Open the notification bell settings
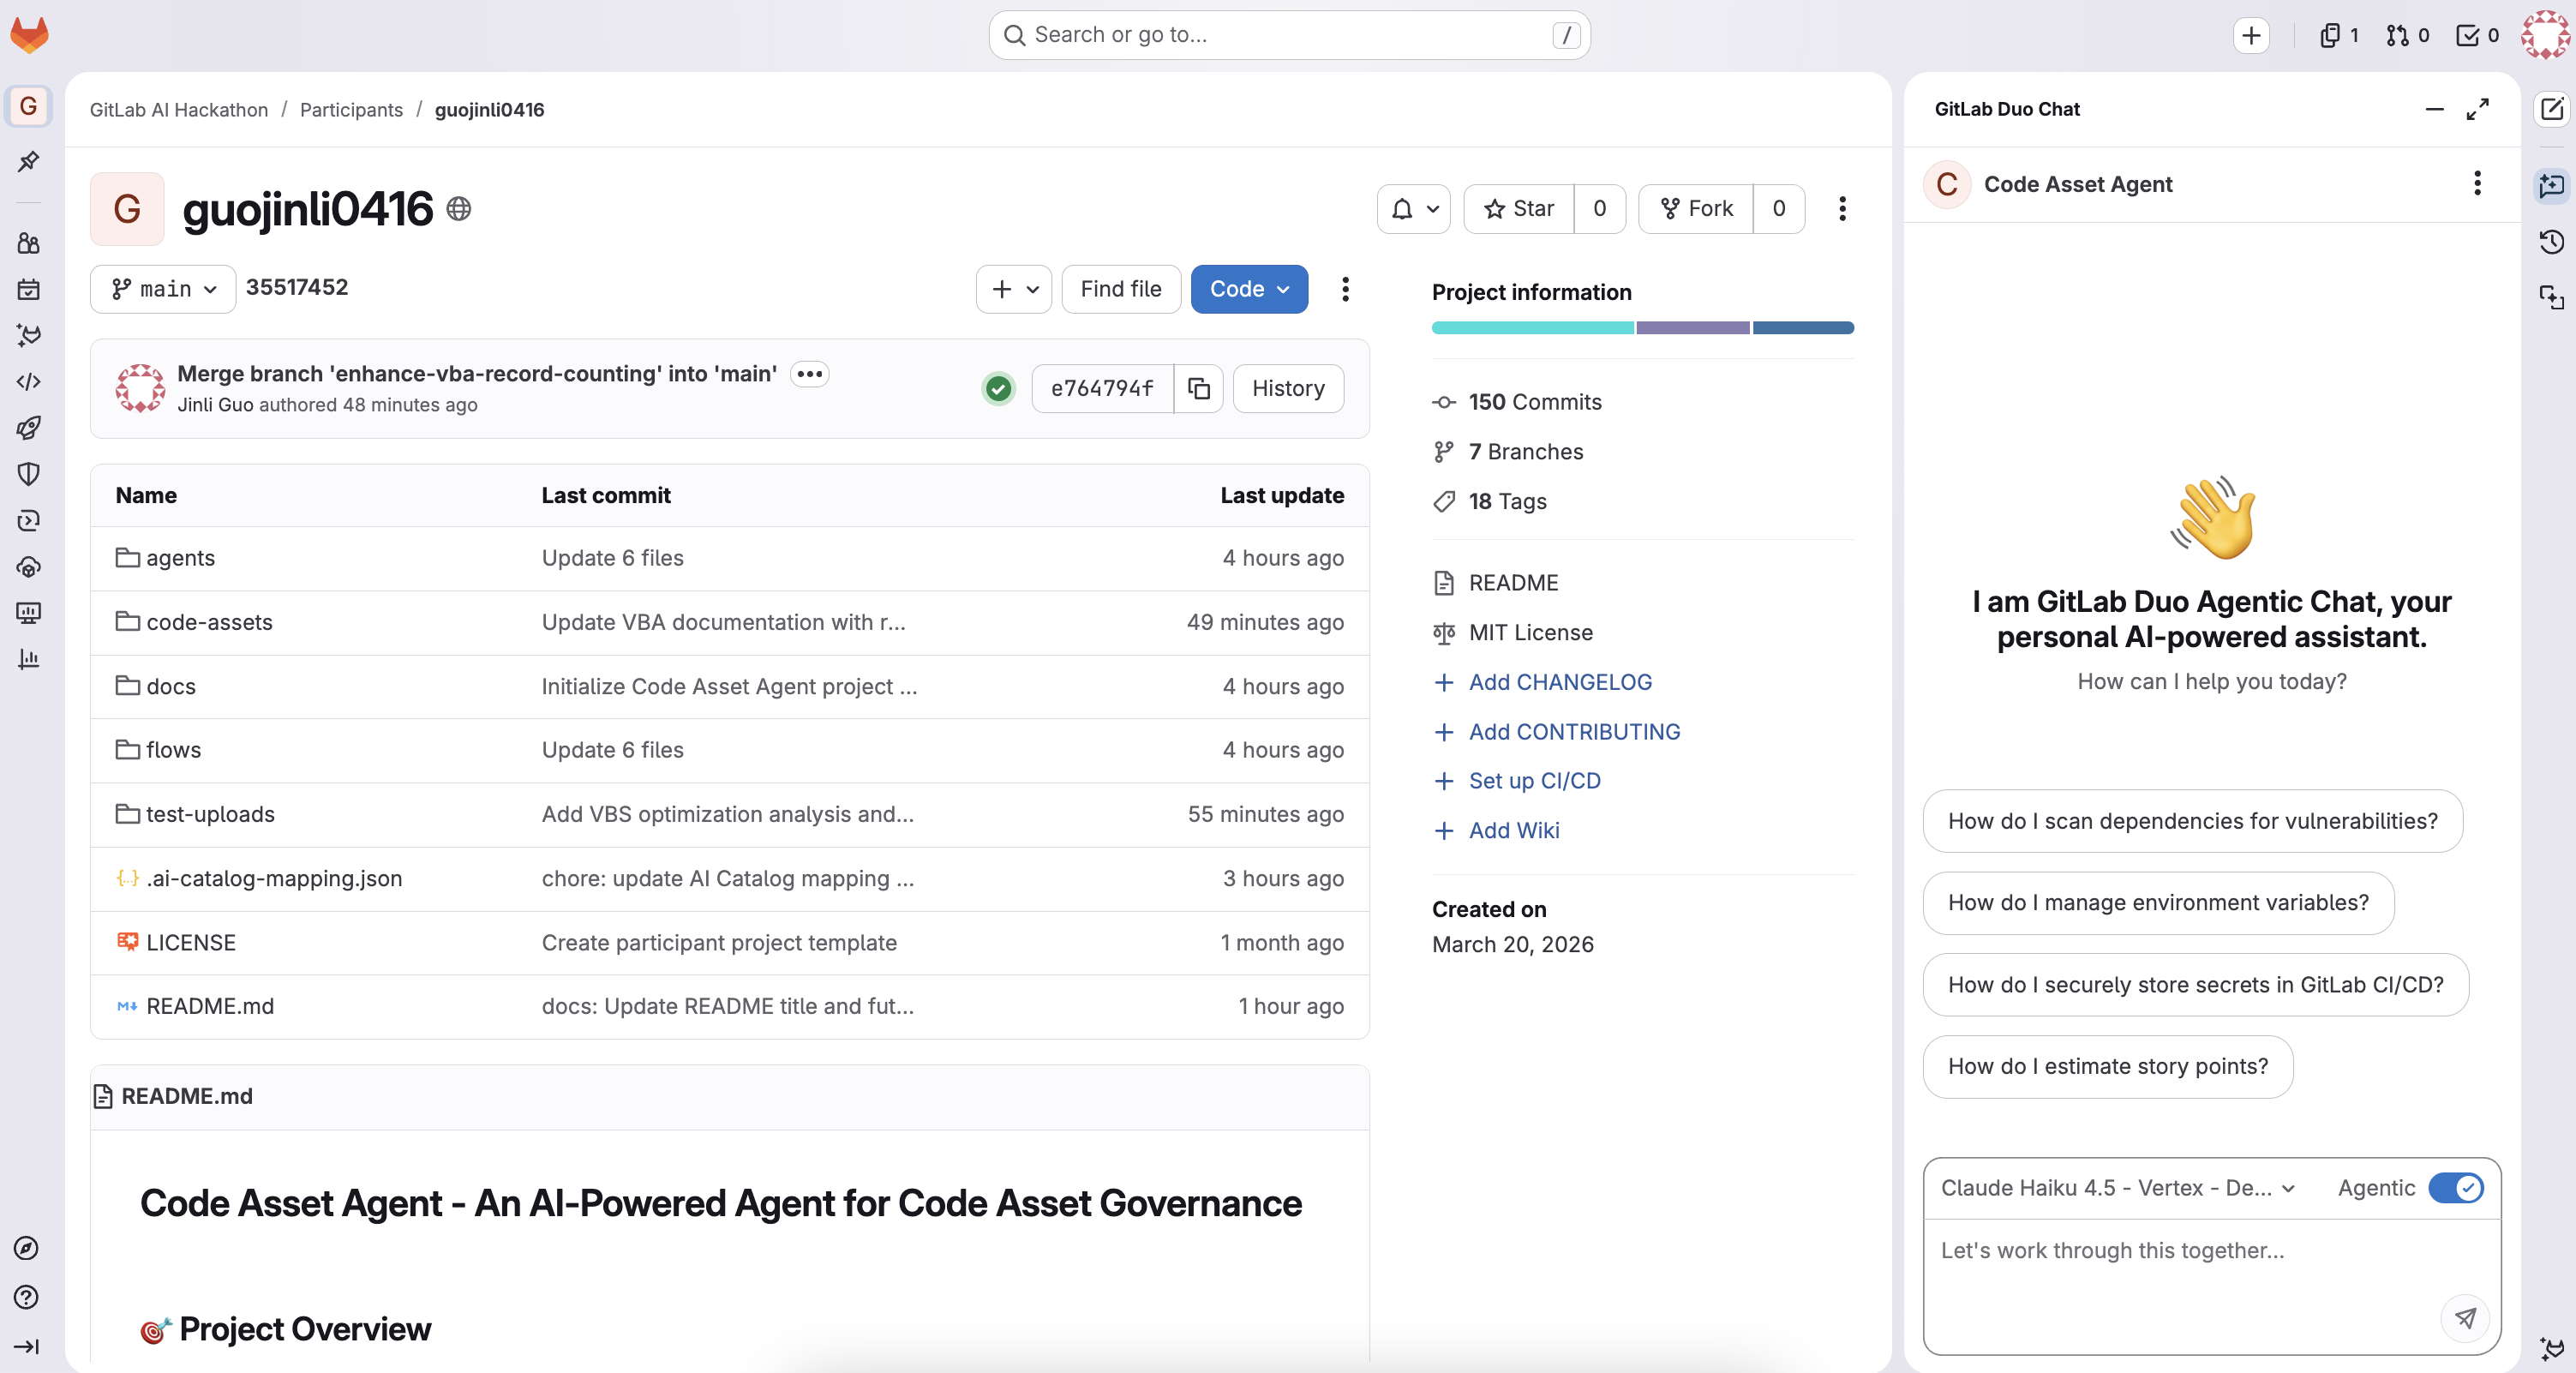 pyautogui.click(x=1413, y=208)
